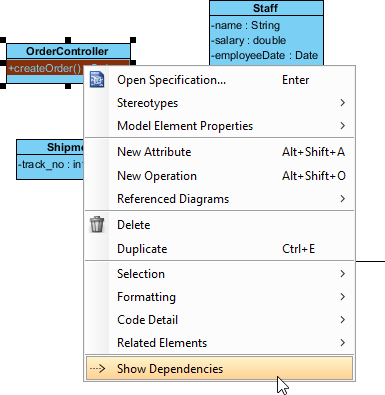Image resolution: width=385 pixels, height=395 pixels.
Task: Click the -name : String attribute
Action: tap(246, 25)
